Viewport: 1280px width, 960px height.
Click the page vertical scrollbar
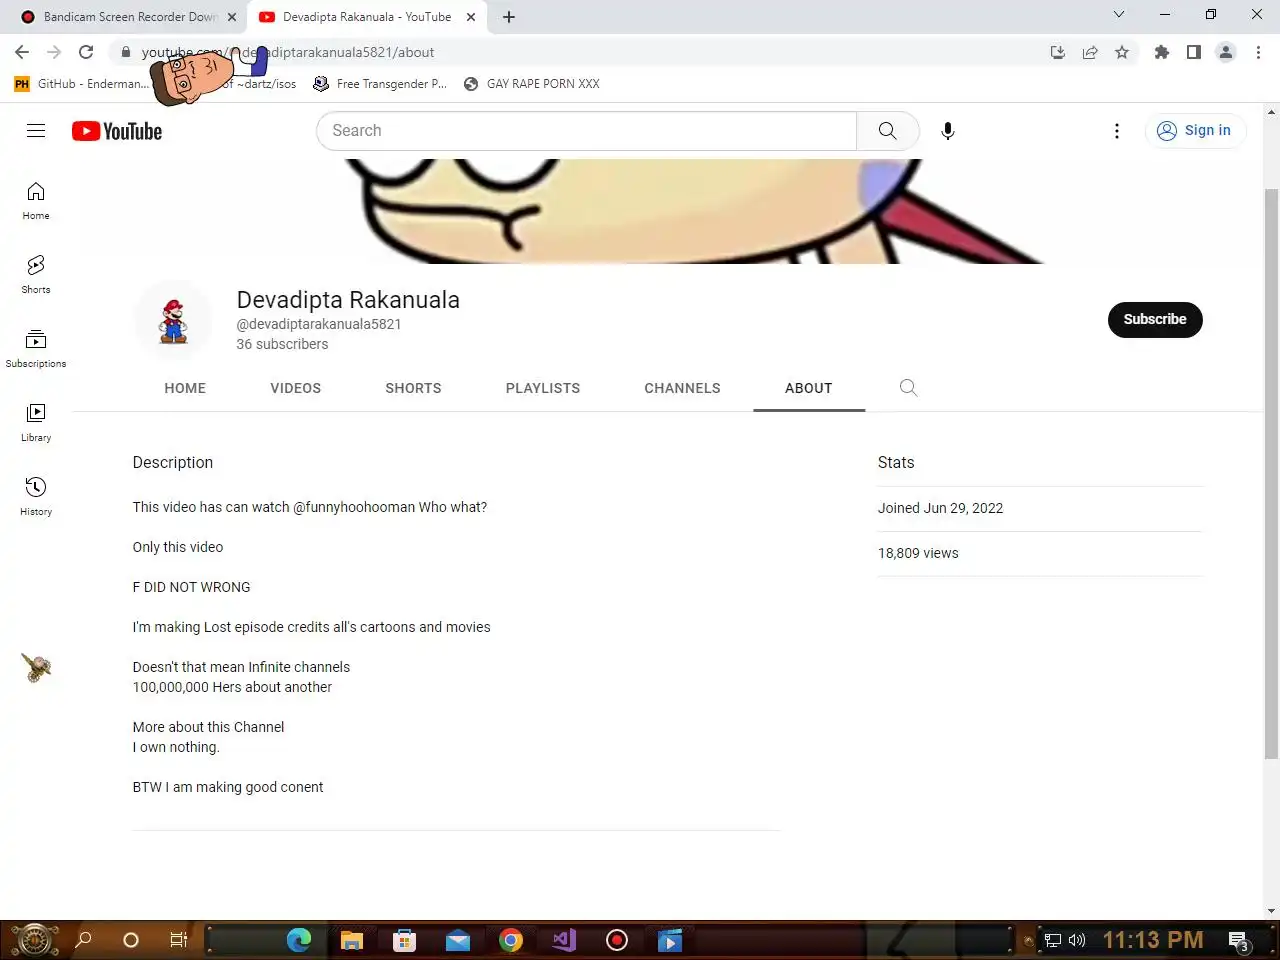(1271, 475)
